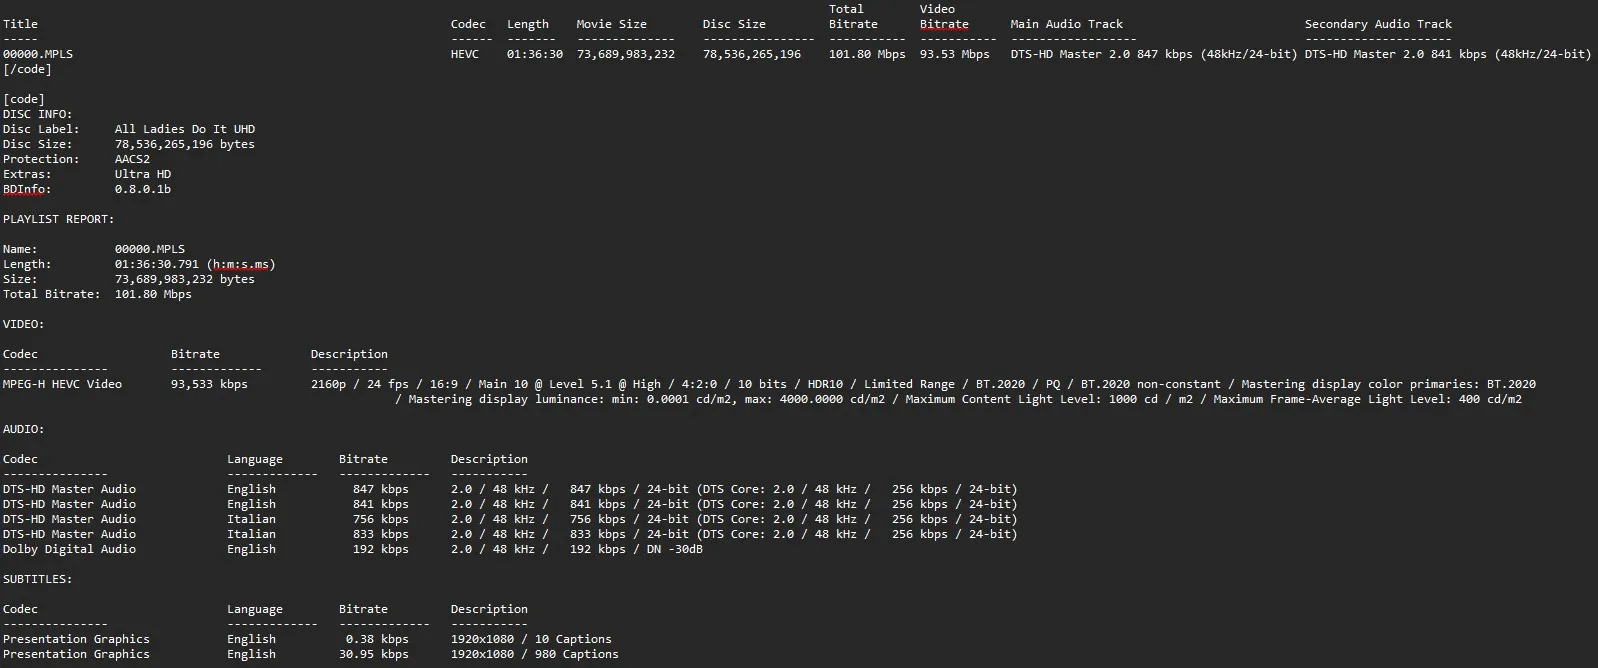1598x668 pixels.
Task: Click the AUDIO: section heading
Action: pyautogui.click(x=23, y=429)
